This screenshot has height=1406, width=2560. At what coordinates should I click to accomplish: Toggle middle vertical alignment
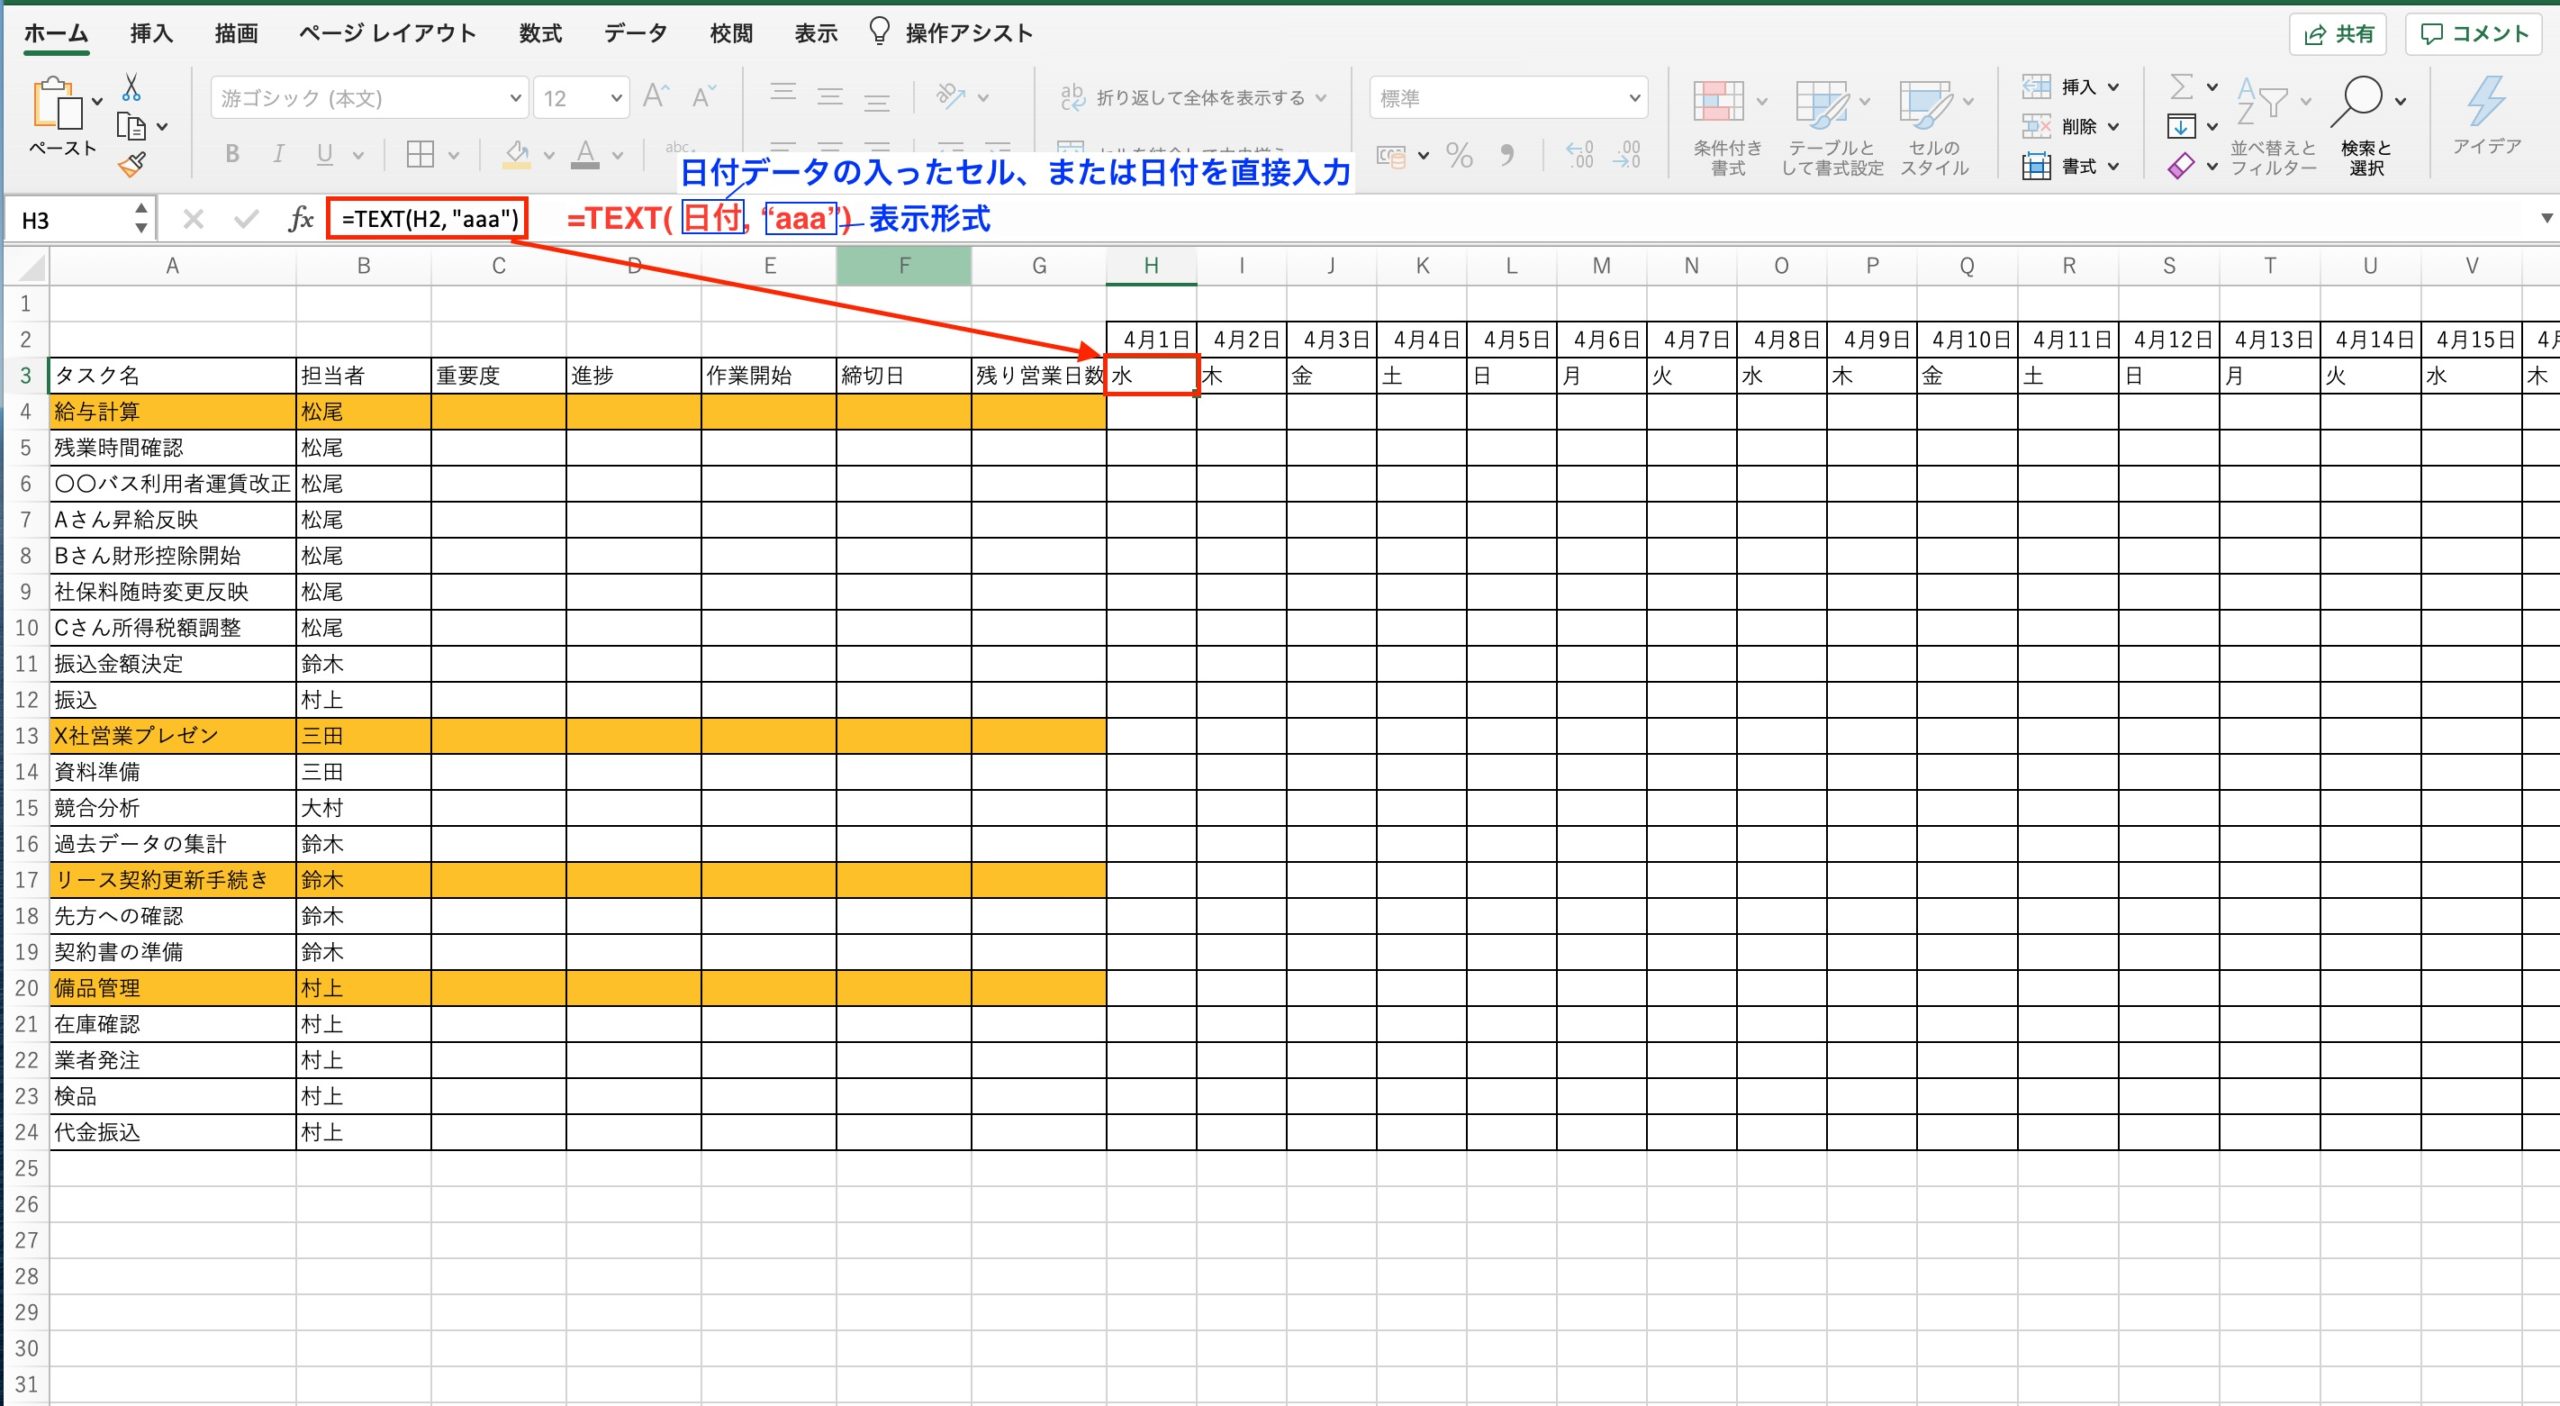pos(830,96)
